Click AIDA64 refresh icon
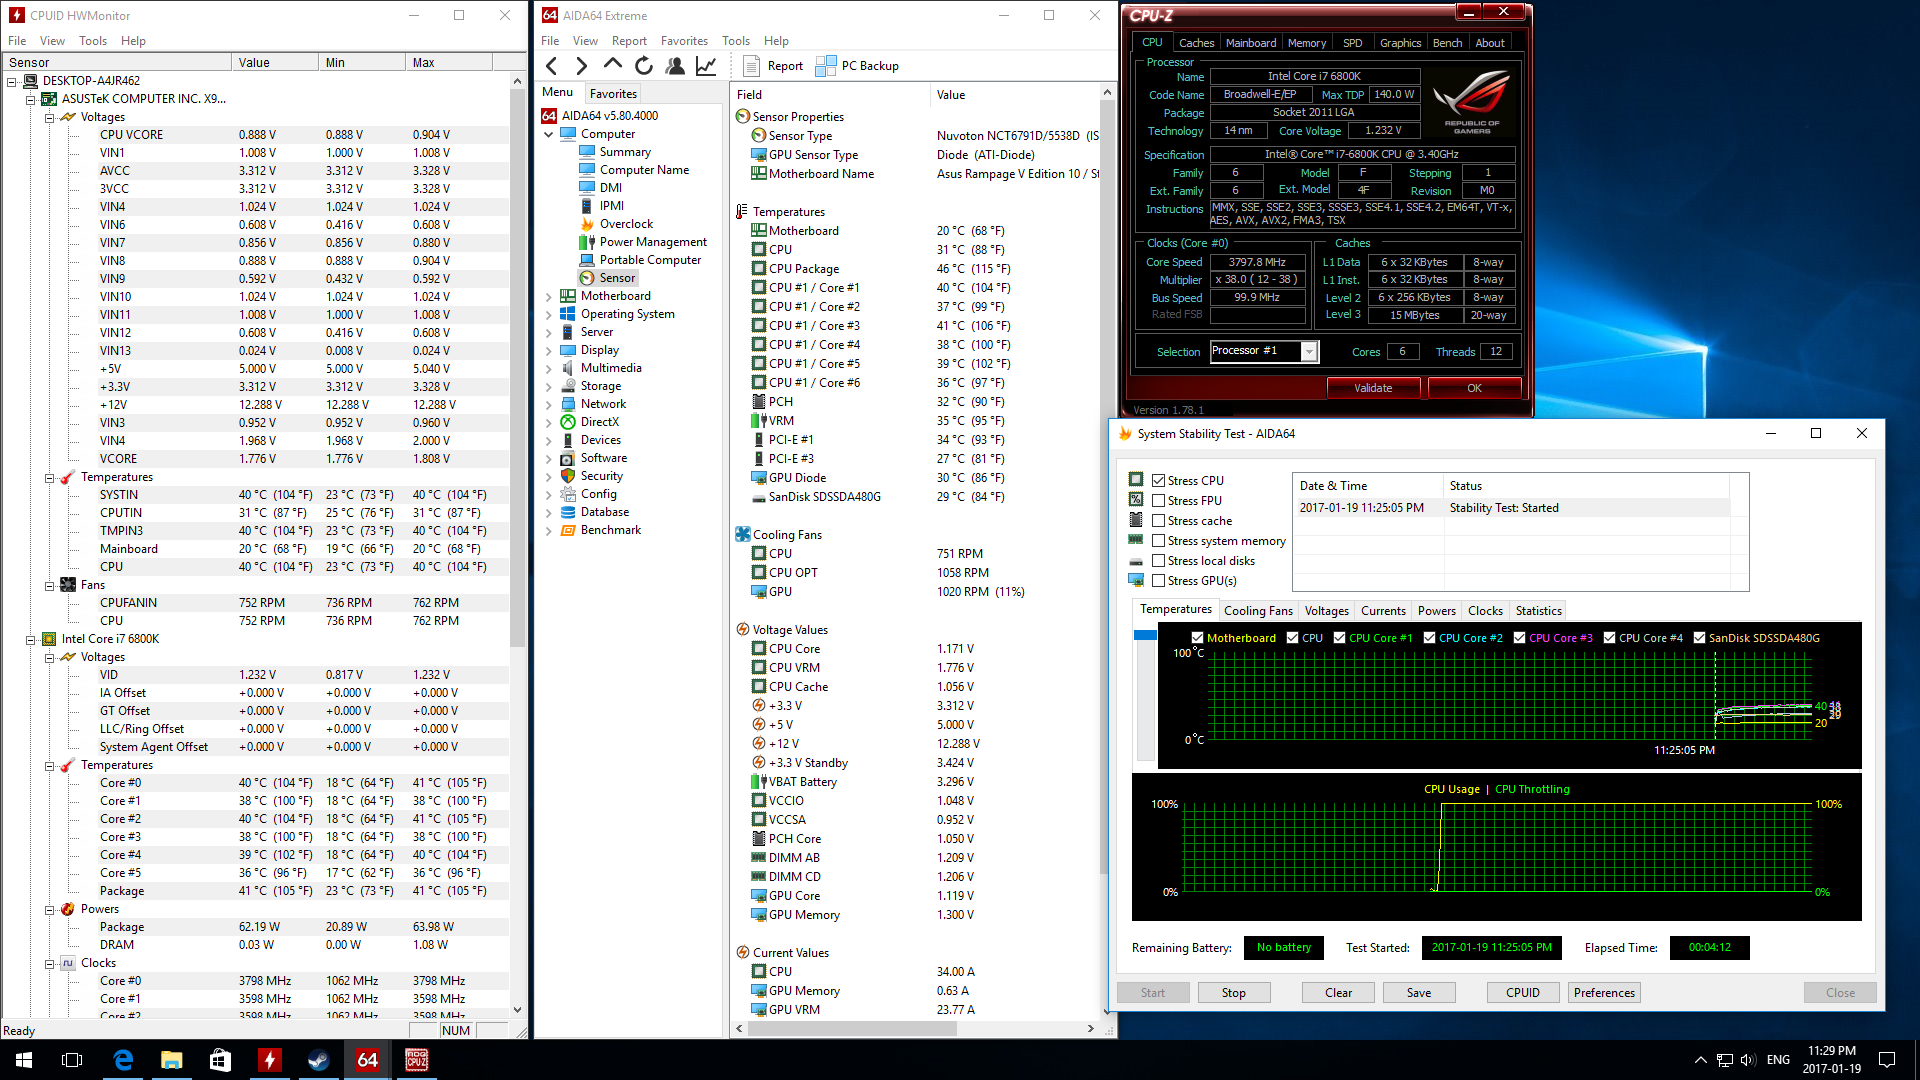 644,66
